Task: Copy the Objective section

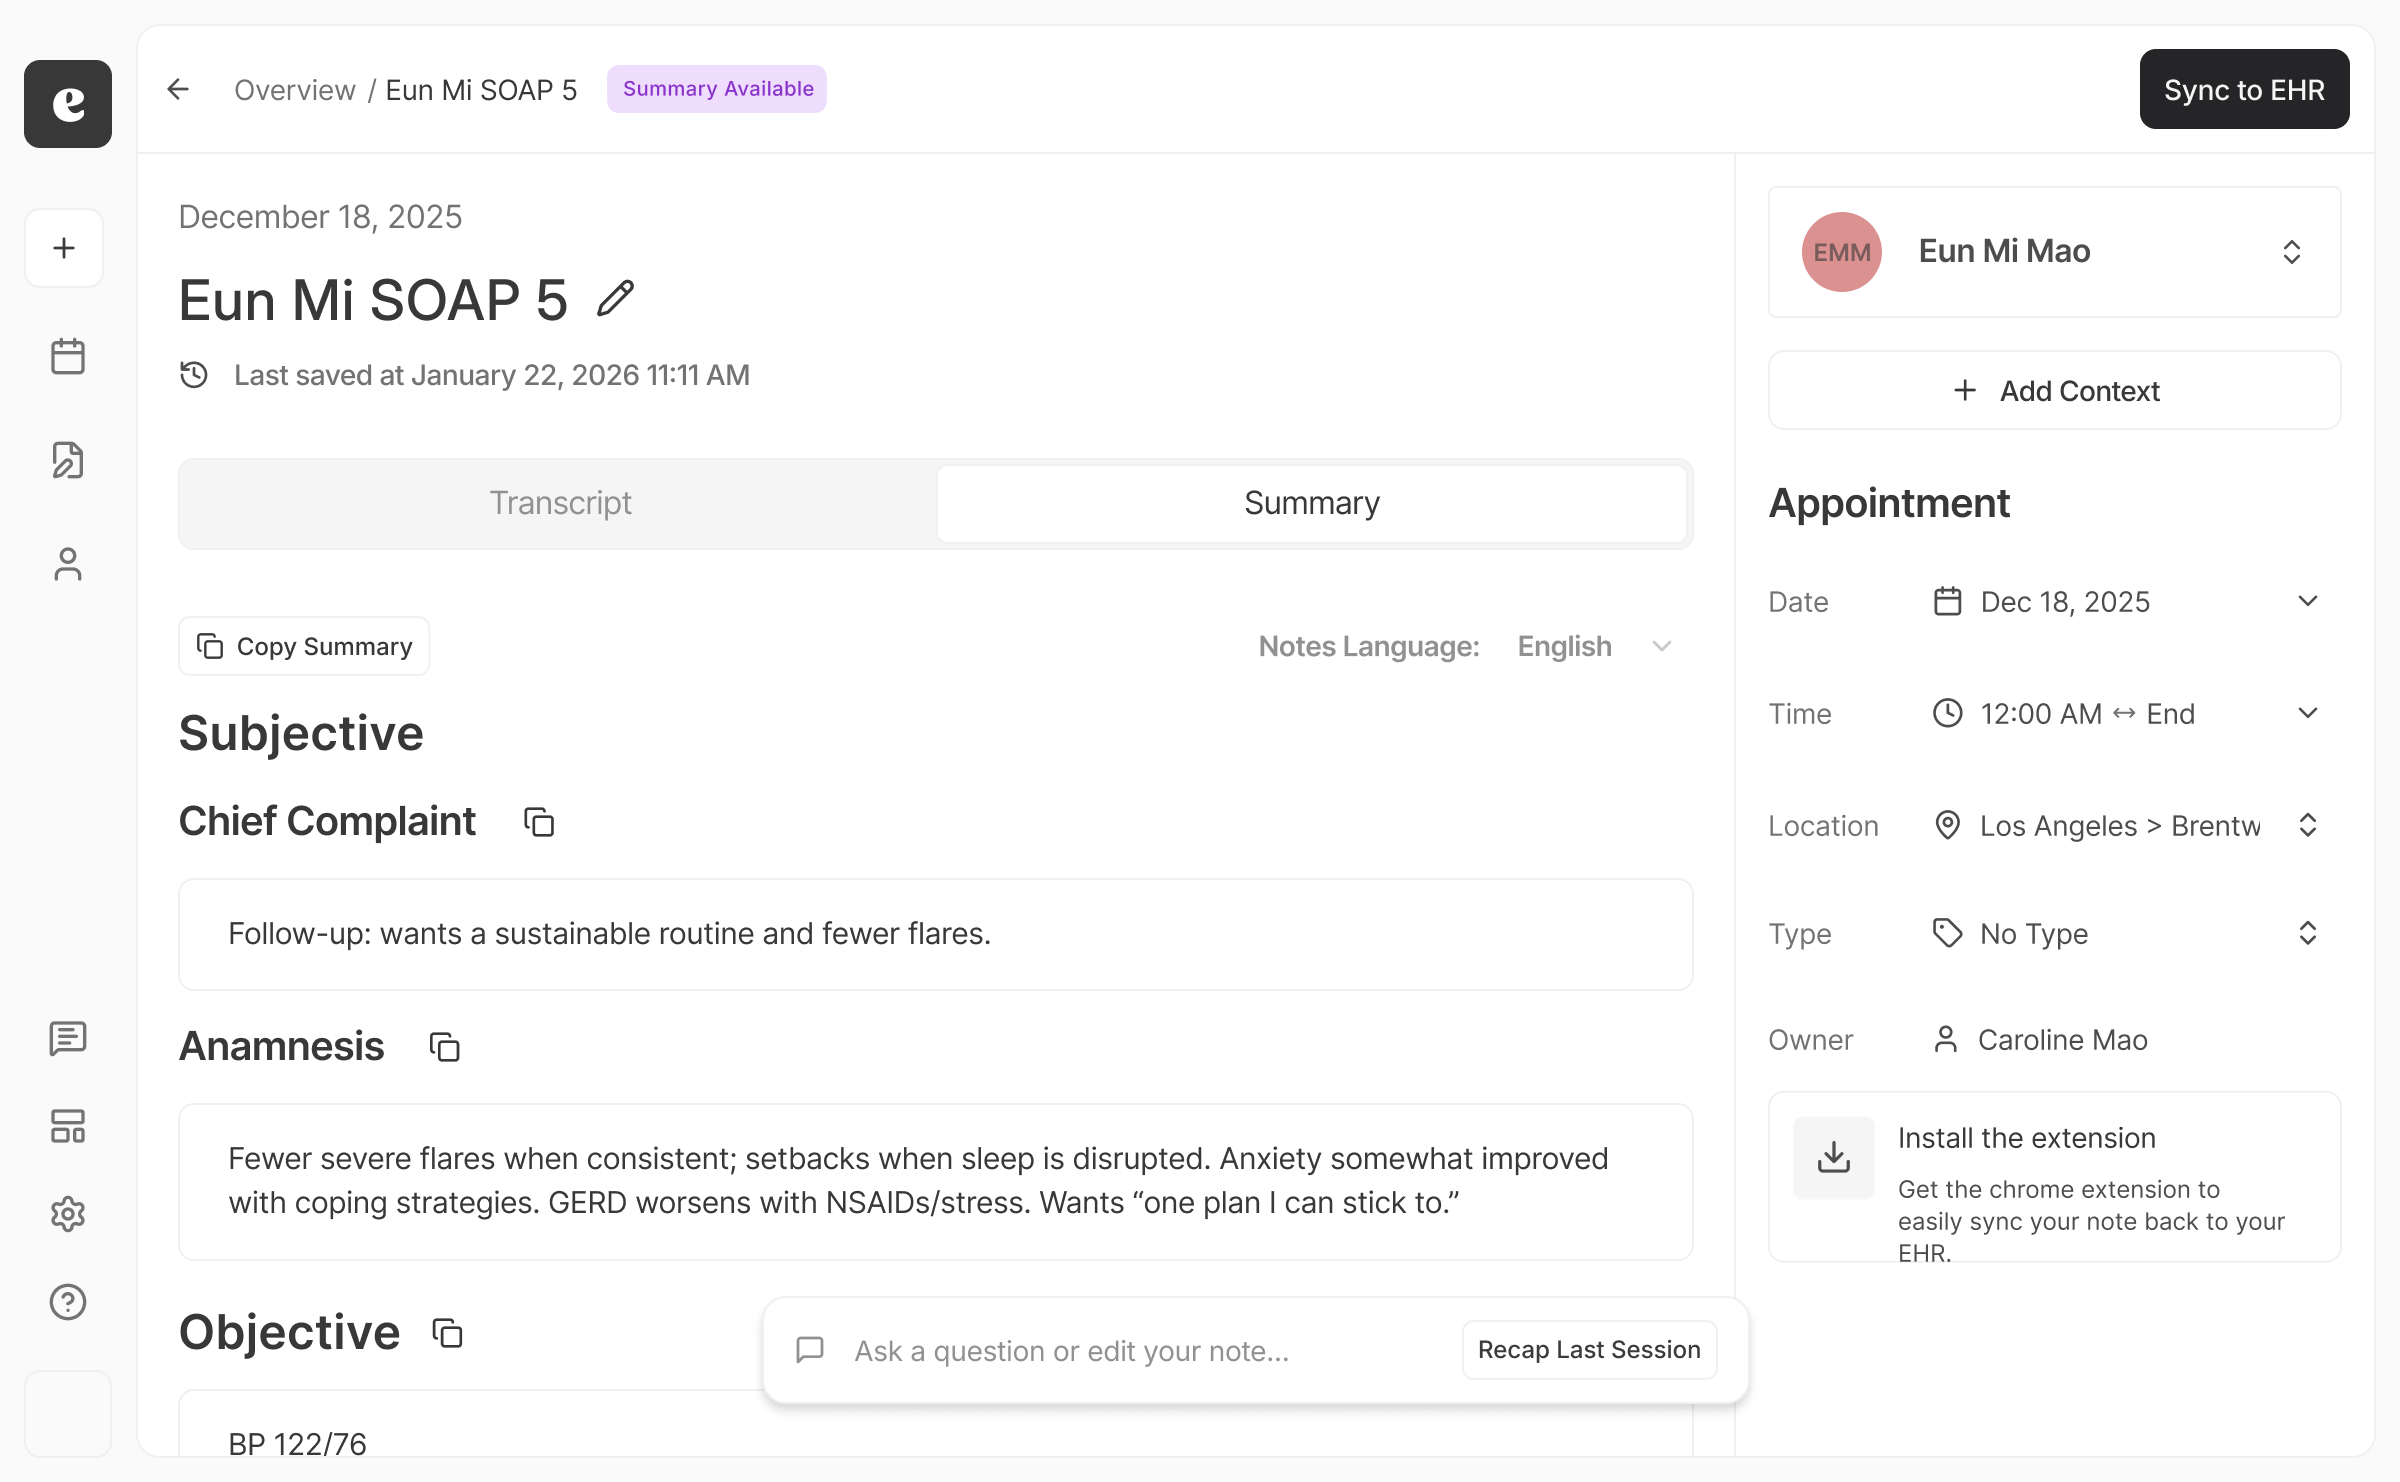Action: pyautogui.click(x=447, y=1333)
